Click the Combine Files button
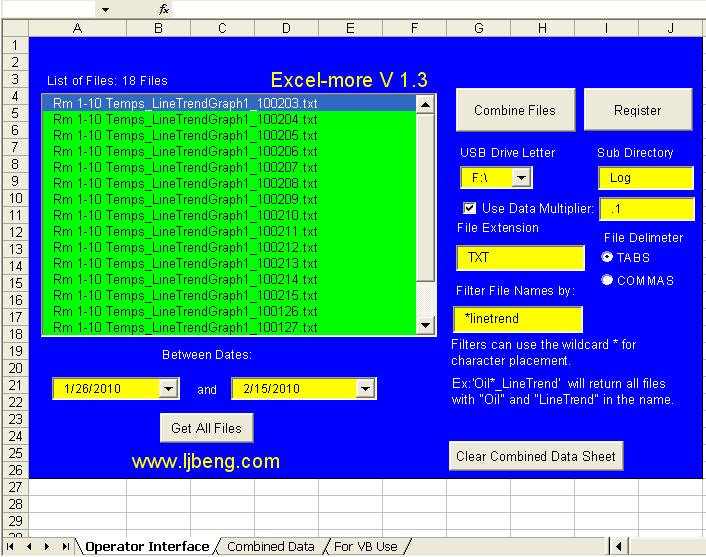 point(515,110)
